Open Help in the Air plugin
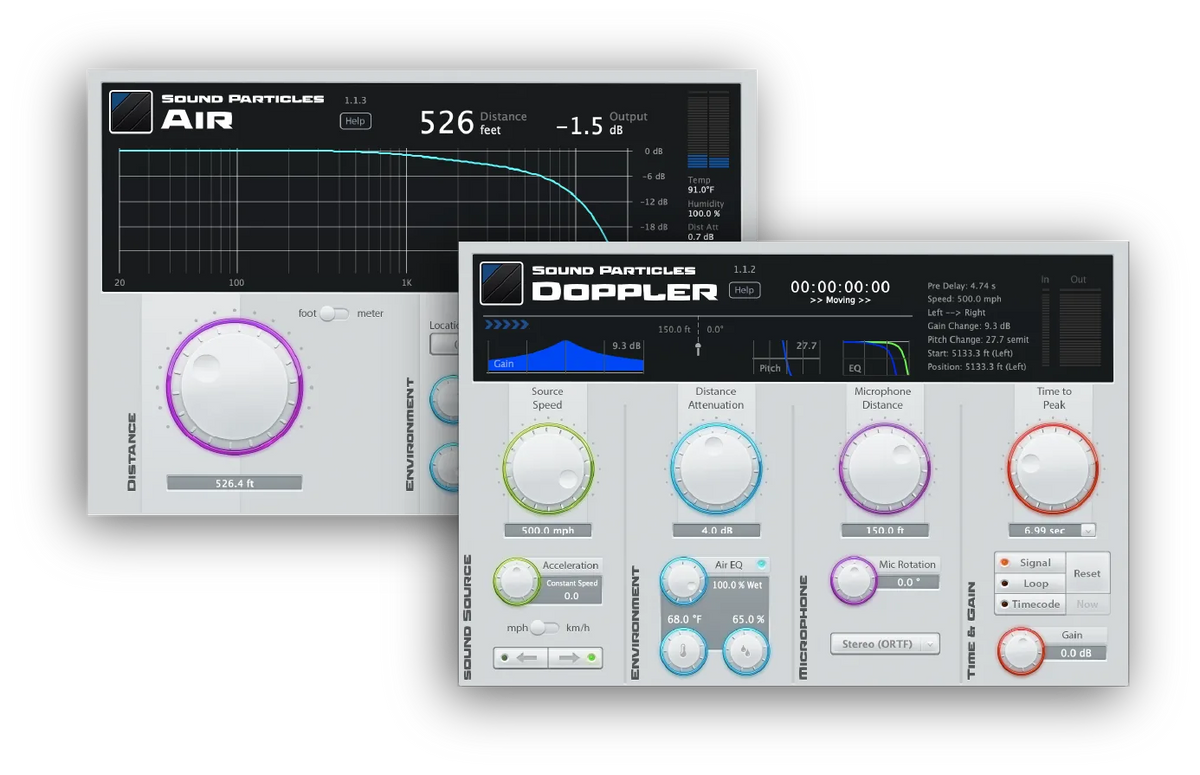The height and width of the screenshot is (775, 1200). (x=355, y=121)
